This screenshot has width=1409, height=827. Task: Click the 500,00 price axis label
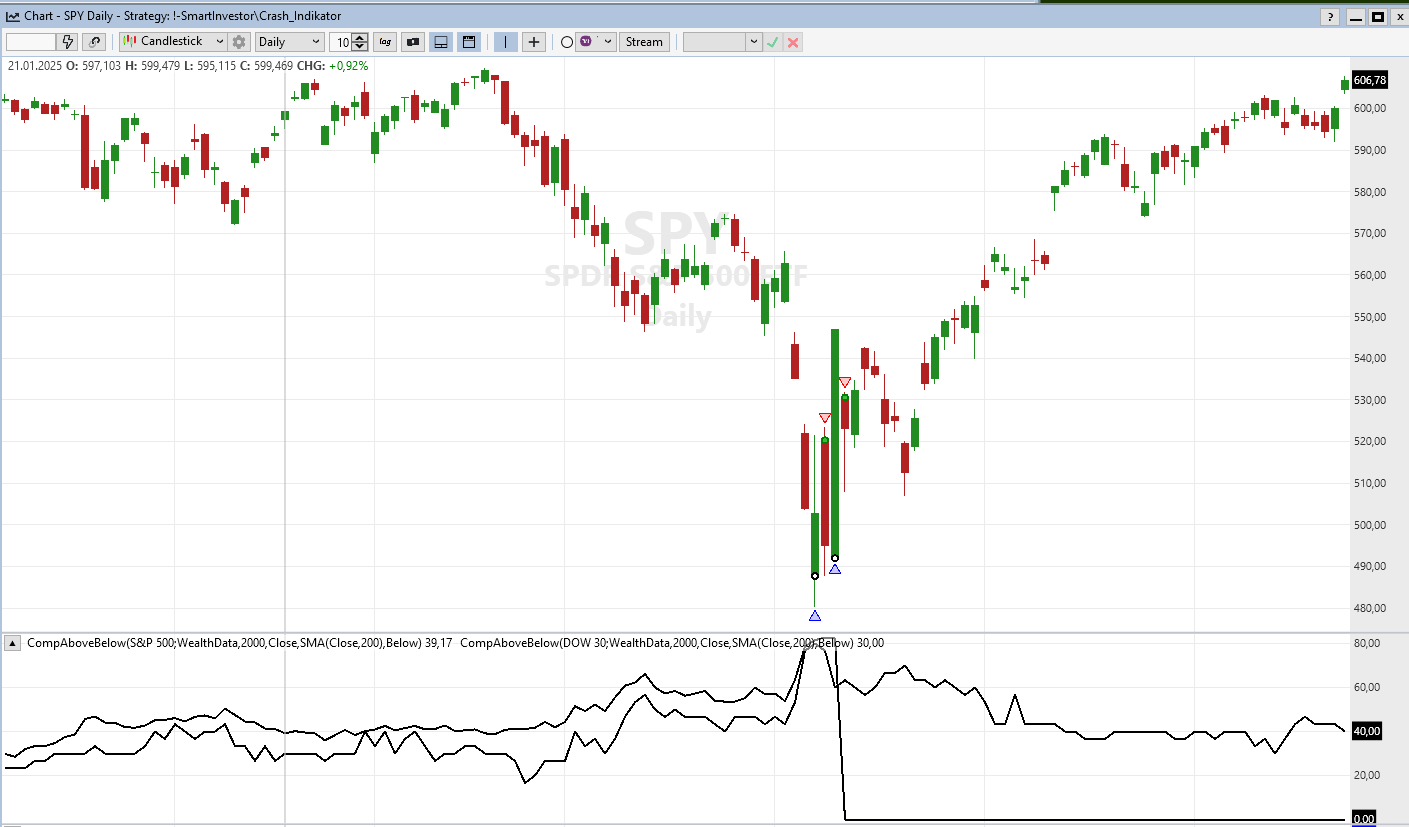point(1369,524)
